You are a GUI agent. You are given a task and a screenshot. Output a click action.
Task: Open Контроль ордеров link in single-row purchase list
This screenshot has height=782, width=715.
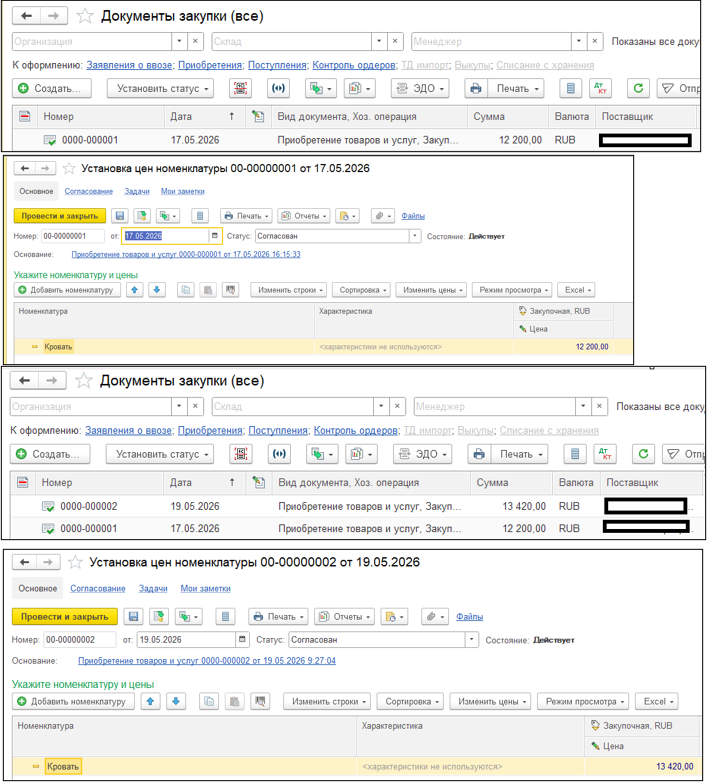[x=354, y=65]
